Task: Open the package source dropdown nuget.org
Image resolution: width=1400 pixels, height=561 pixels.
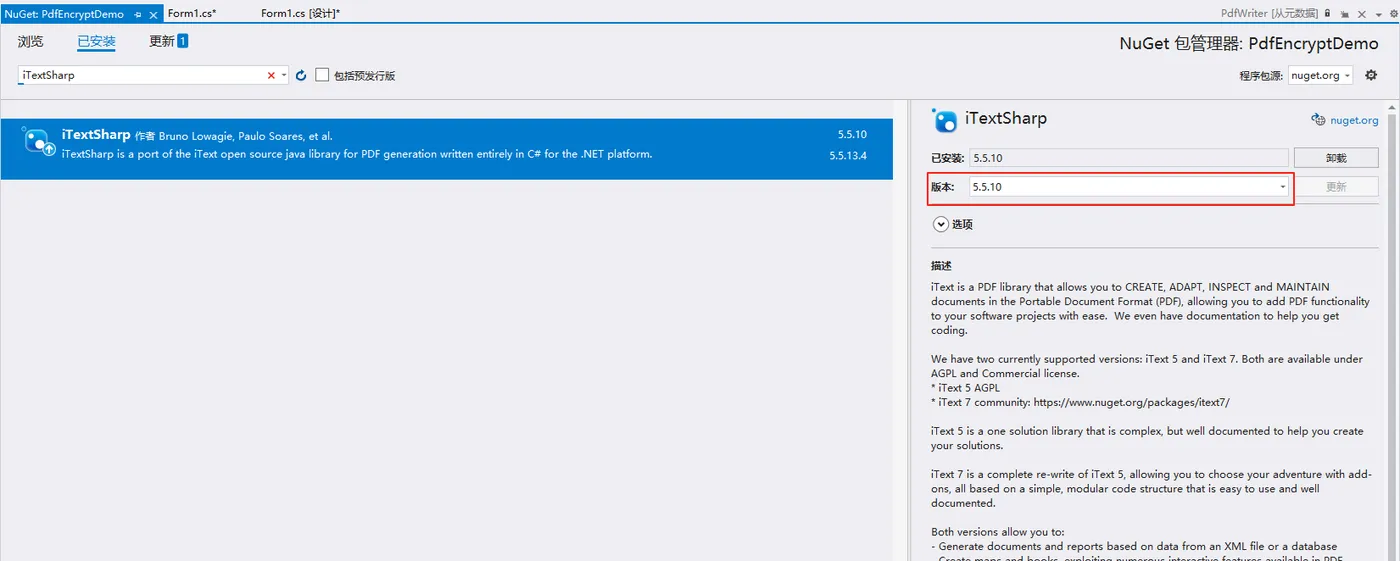Action: click(x=1320, y=75)
